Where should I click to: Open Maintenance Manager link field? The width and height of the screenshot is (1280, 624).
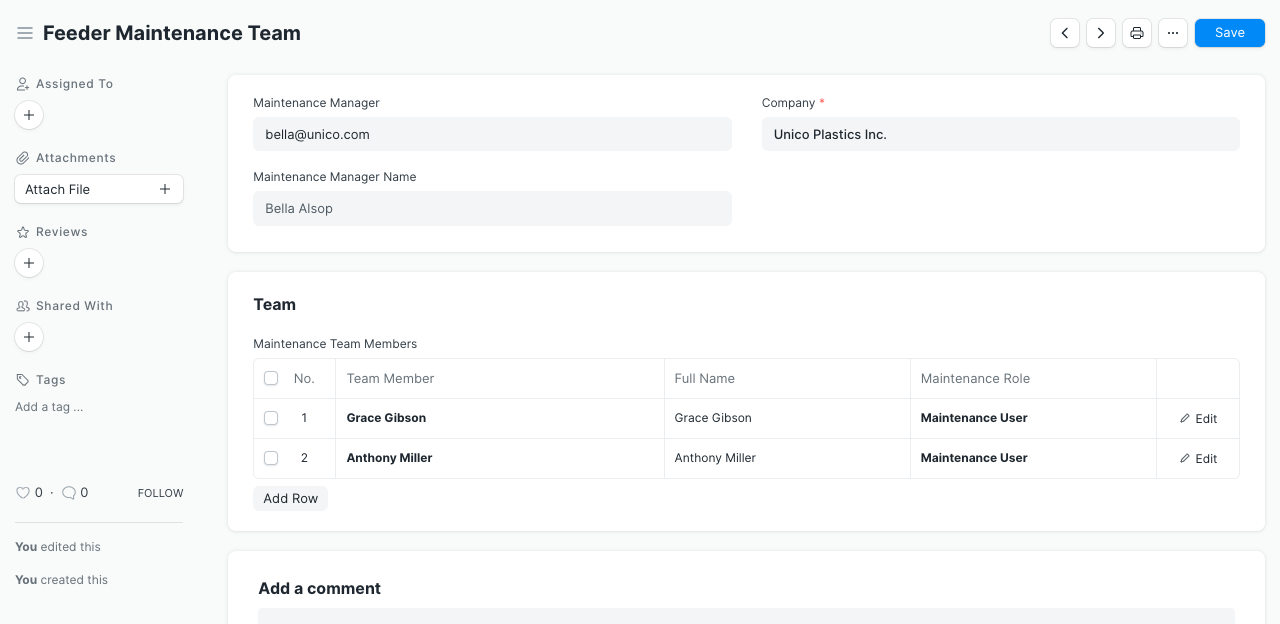coord(492,134)
